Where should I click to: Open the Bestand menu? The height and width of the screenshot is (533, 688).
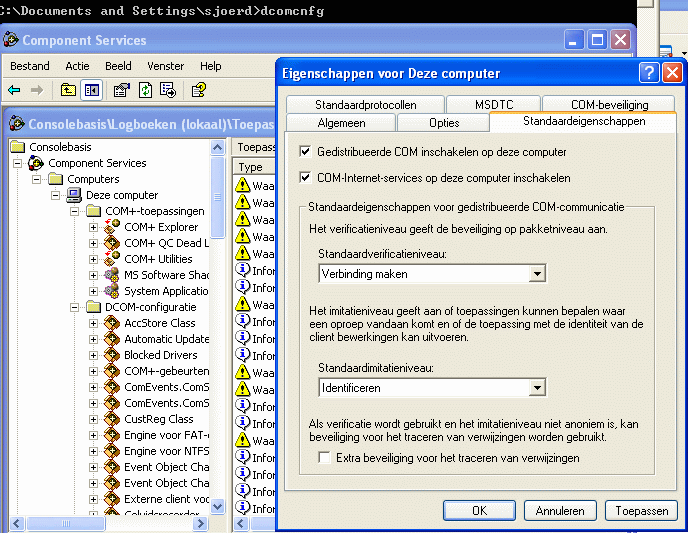coord(30,66)
